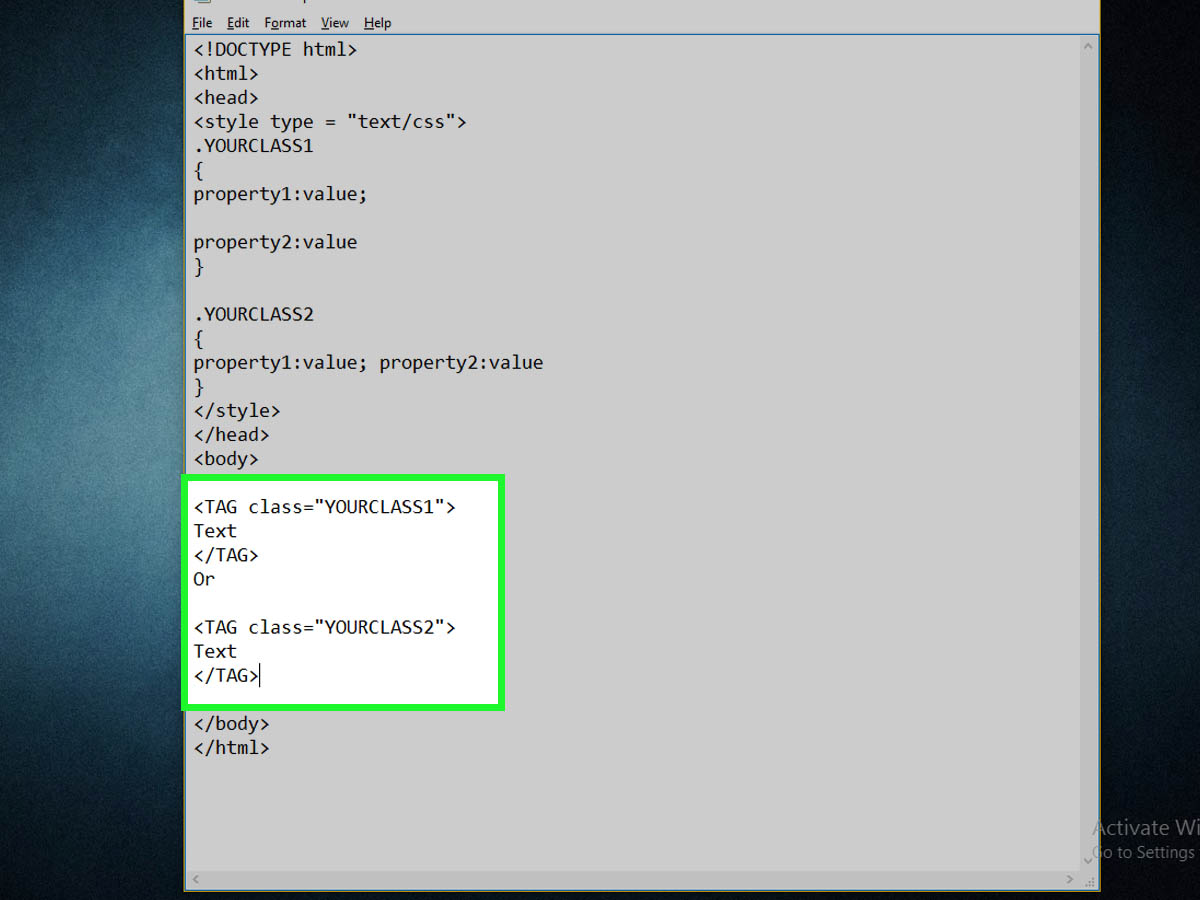Viewport: 1200px width, 900px height.
Task: Place cursor on the closing </style> tag
Action: (x=237, y=411)
